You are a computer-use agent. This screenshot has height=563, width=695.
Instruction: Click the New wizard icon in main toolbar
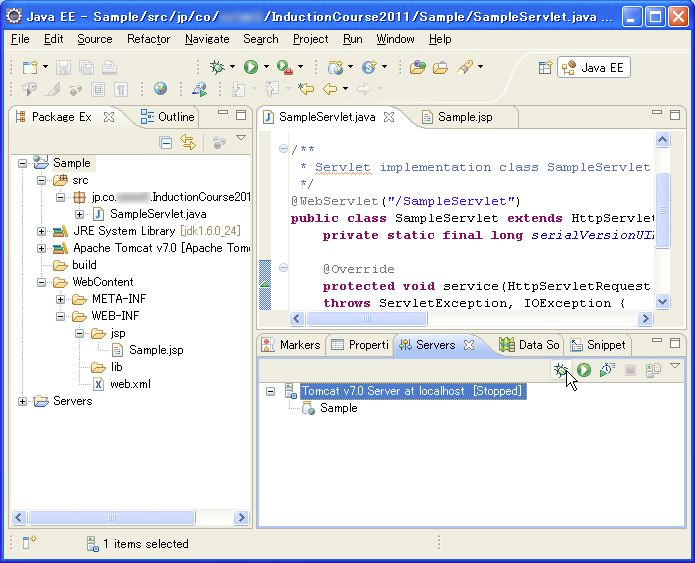(30, 67)
